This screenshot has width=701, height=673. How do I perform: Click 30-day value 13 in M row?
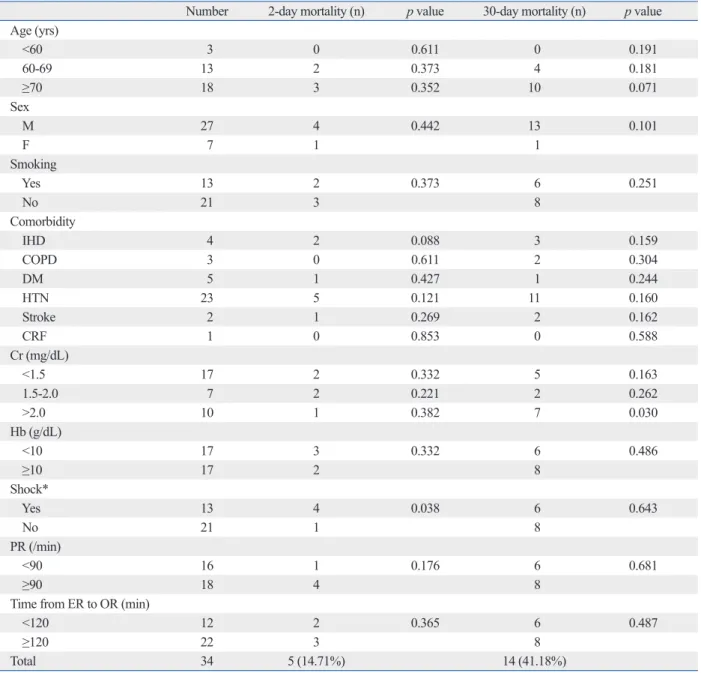535,126
